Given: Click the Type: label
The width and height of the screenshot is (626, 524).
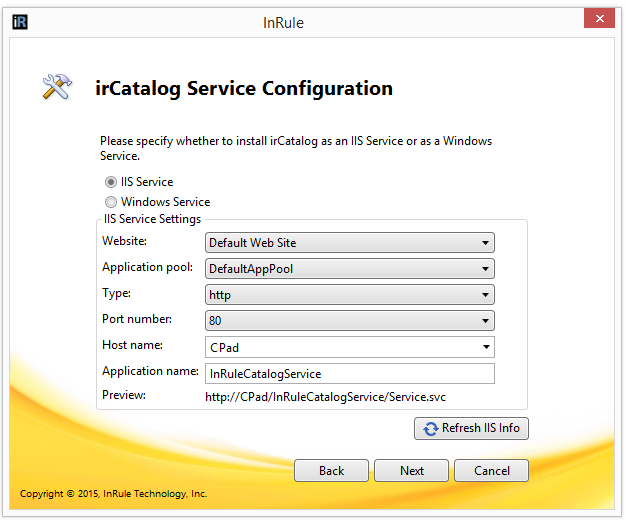Looking at the screenshot, I should [x=117, y=293].
